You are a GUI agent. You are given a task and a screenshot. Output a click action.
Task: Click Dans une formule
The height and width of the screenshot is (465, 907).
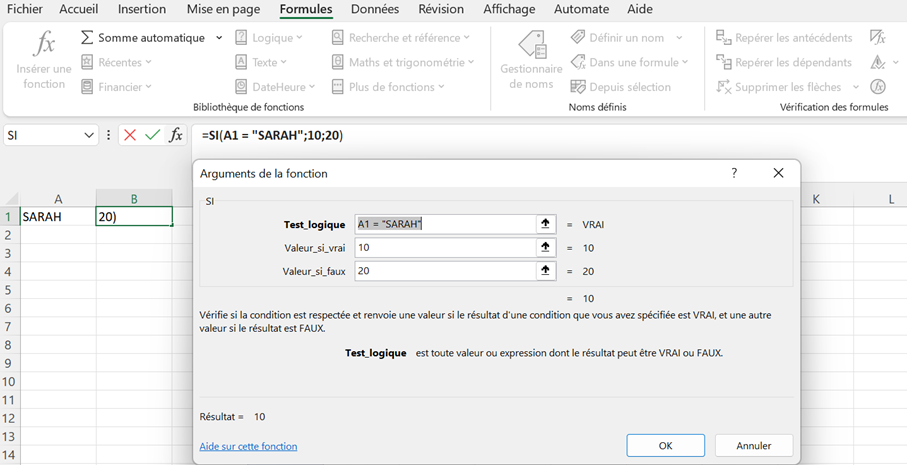(x=629, y=62)
